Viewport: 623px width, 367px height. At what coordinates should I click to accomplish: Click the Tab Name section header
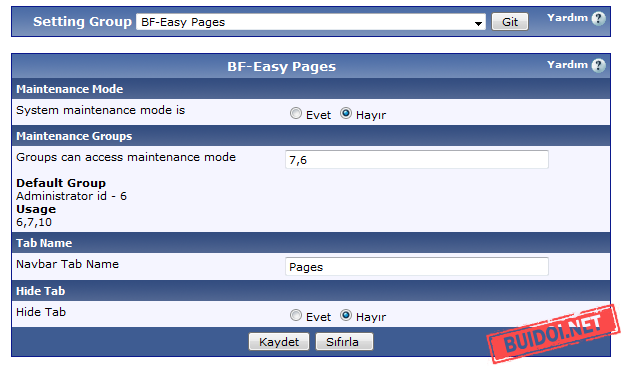point(311,243)
